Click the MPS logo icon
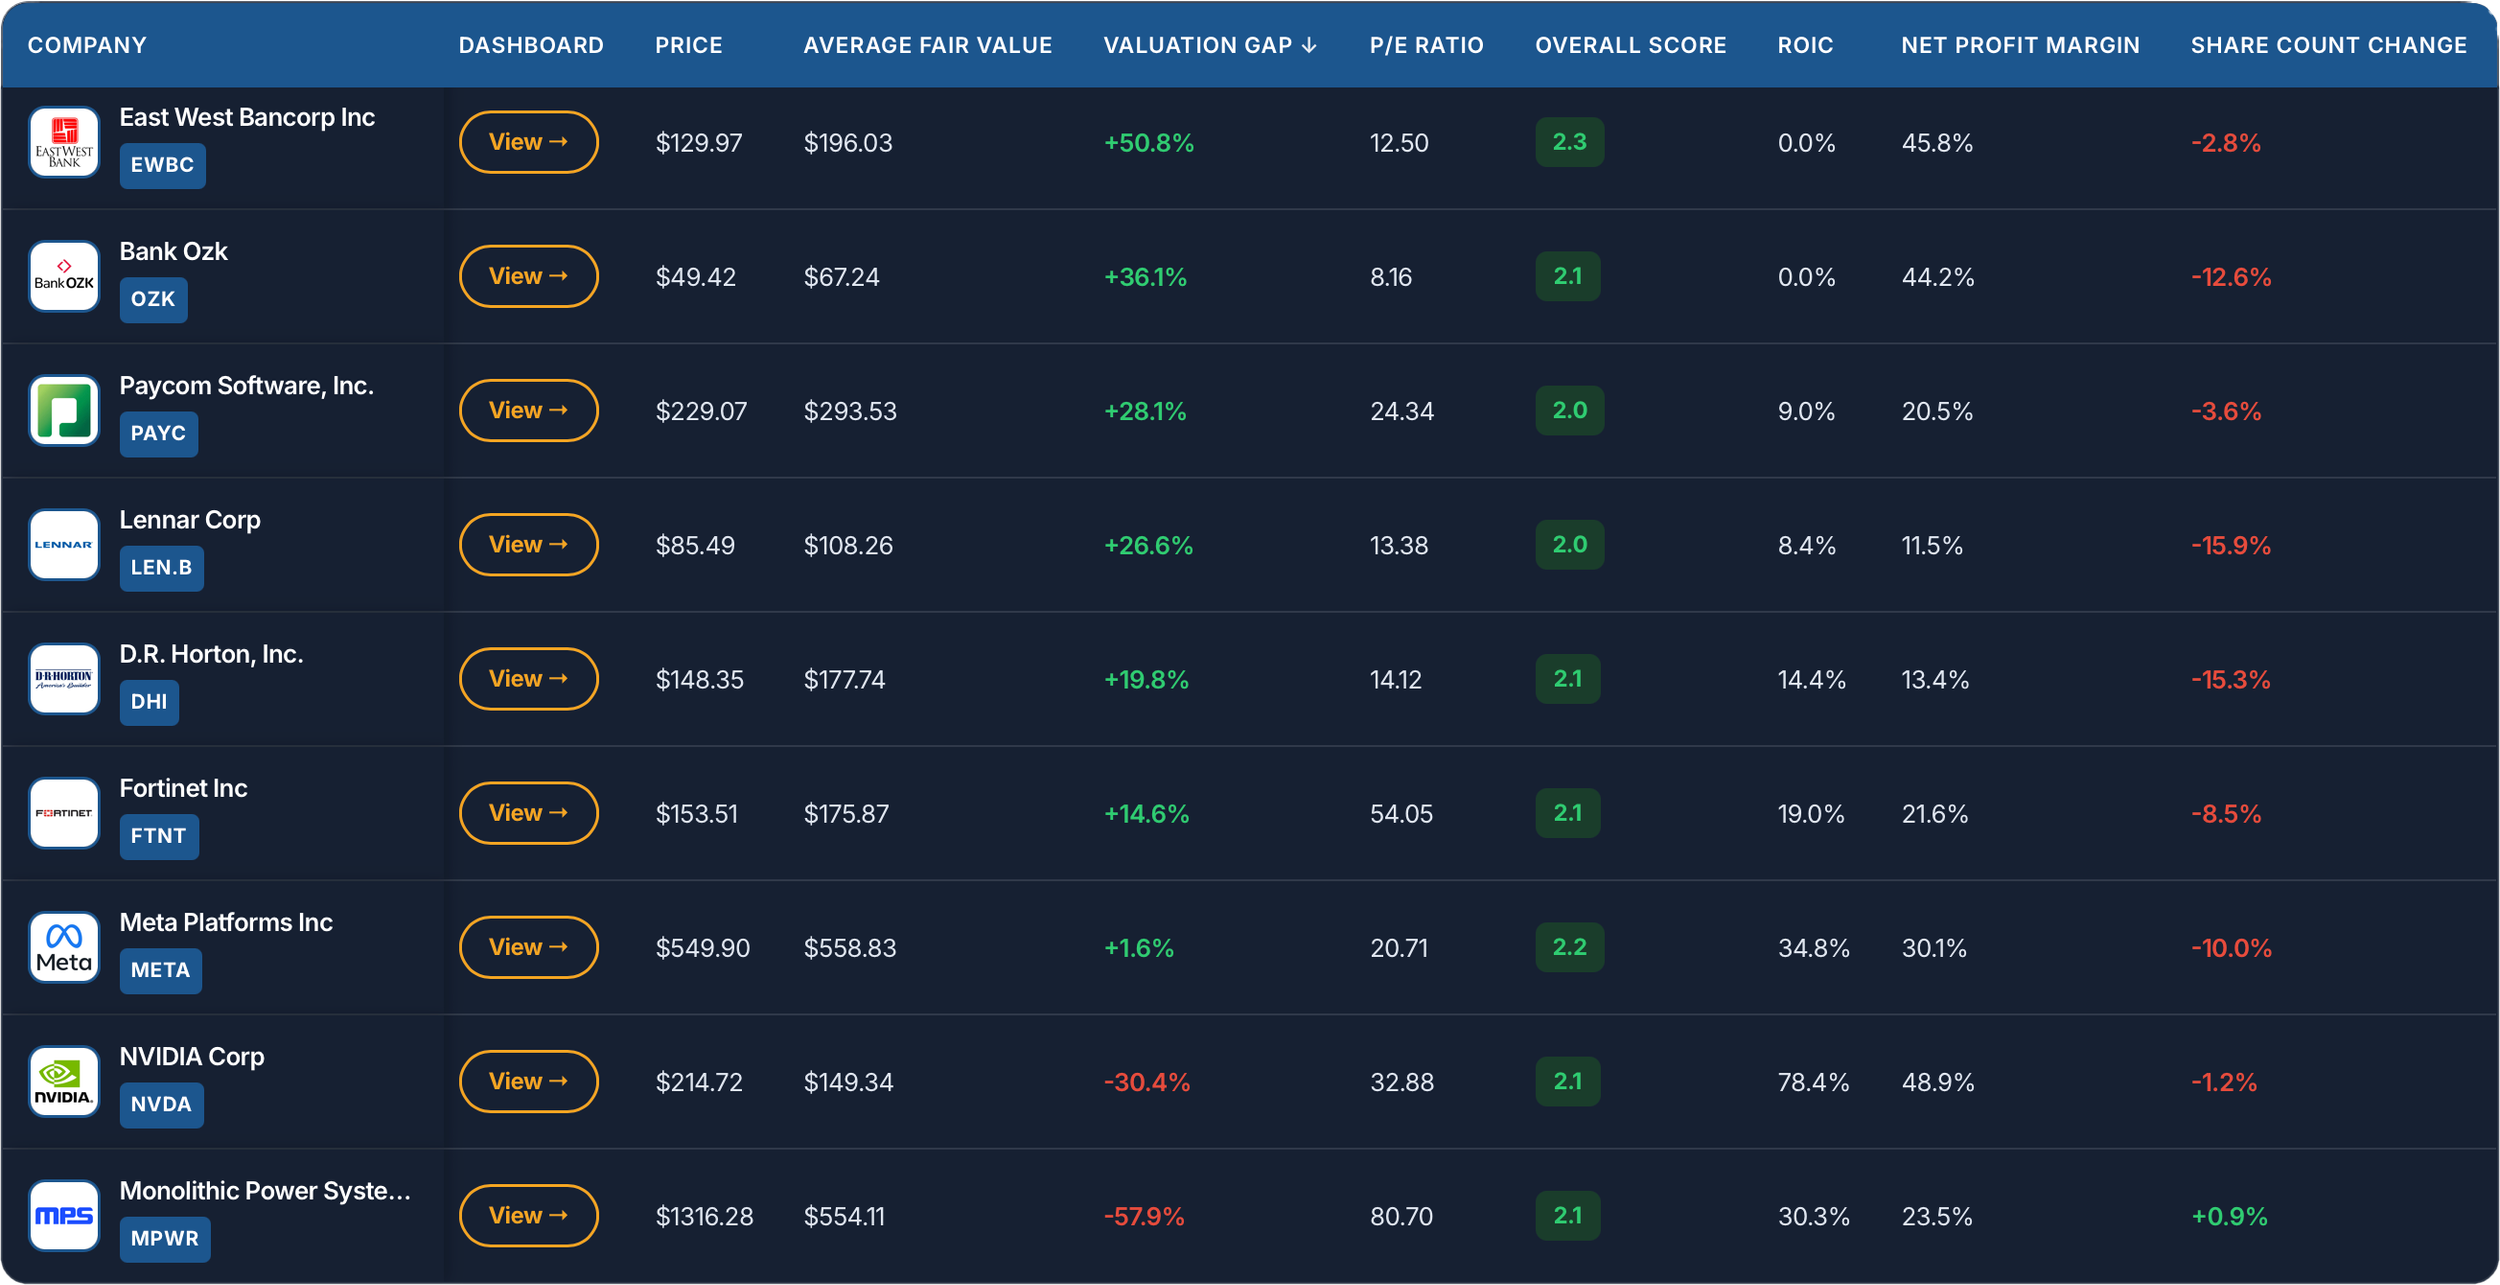 click(64, 1216)
